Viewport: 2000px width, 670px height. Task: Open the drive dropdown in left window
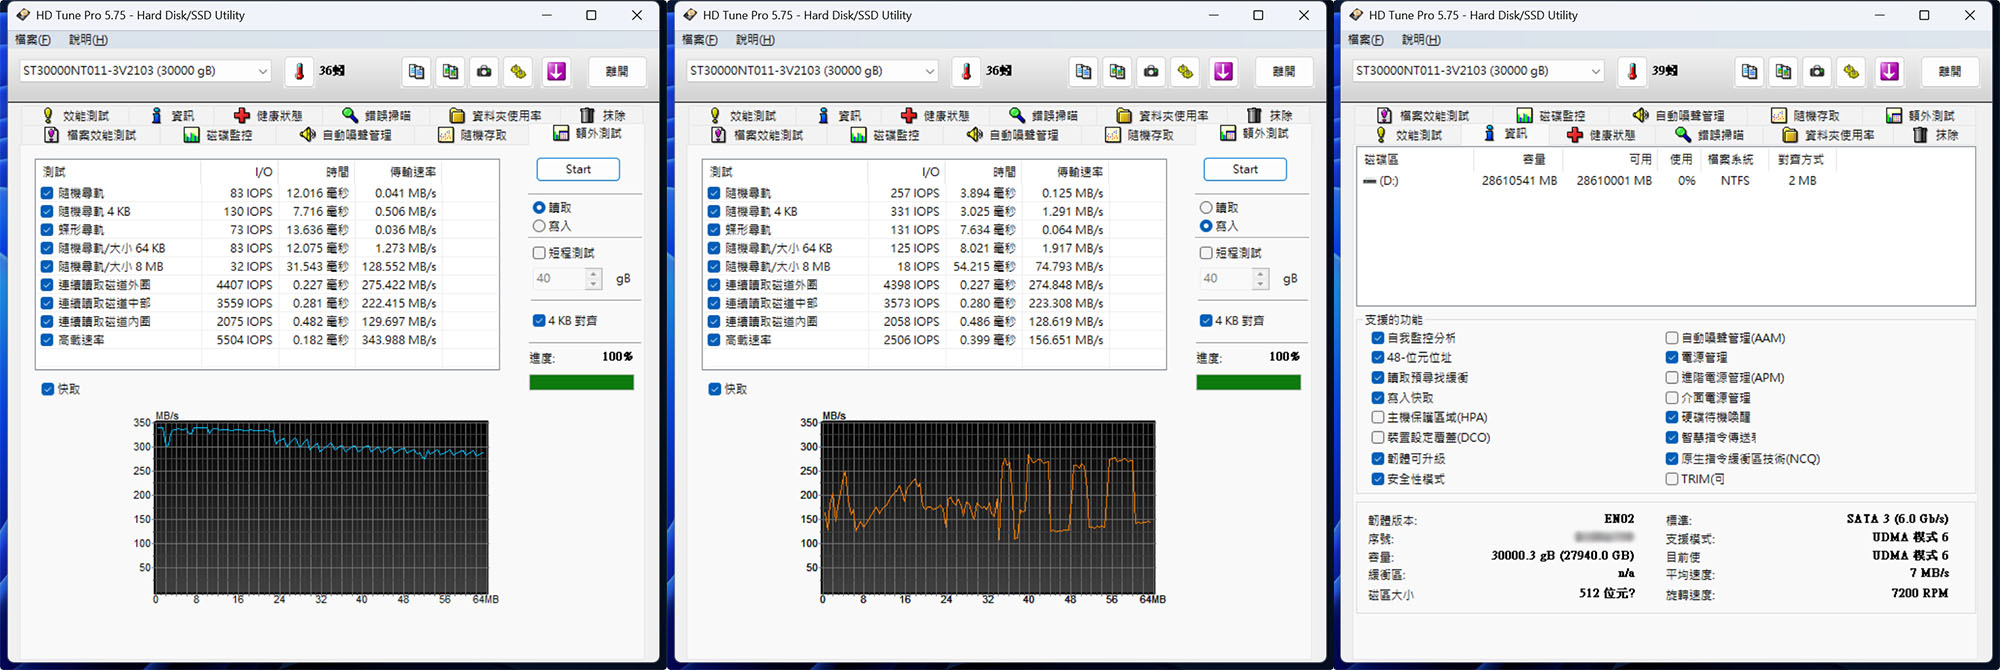[263, 71]
